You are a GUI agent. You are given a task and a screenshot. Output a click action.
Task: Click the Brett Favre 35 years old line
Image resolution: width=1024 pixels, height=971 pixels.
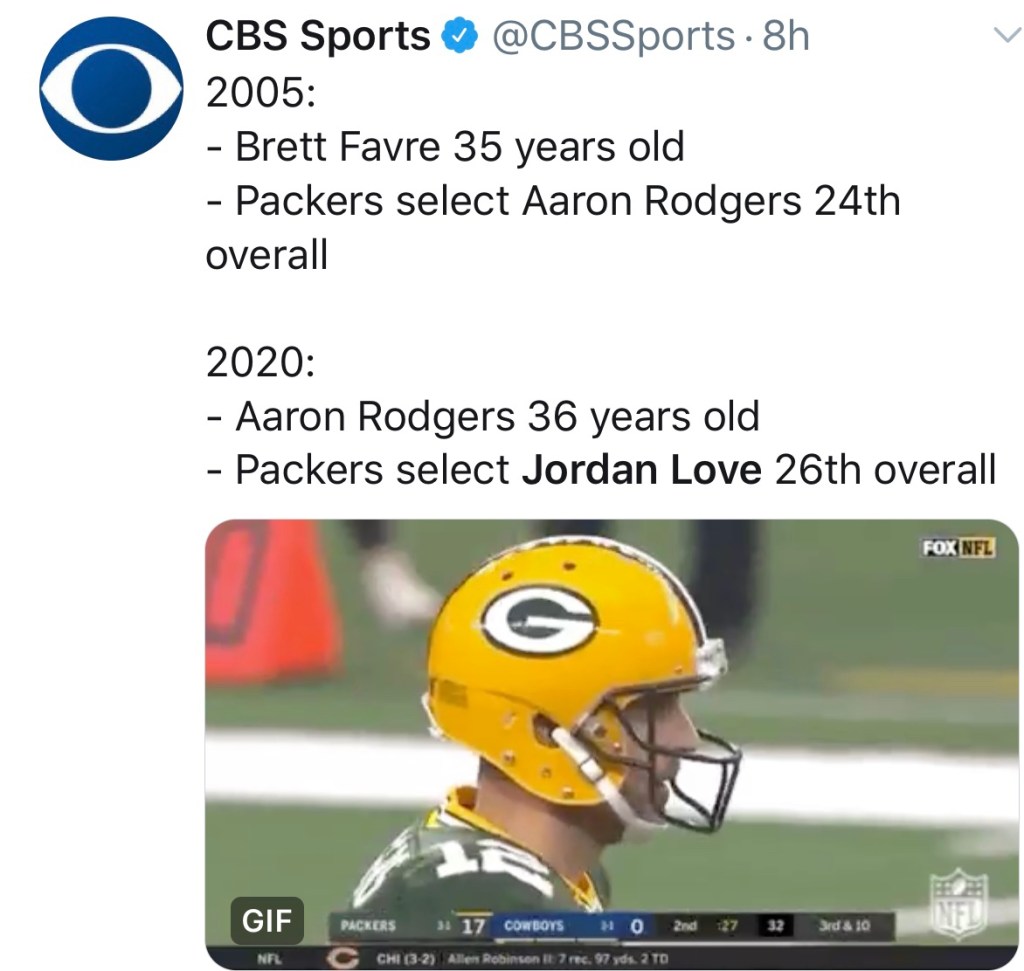click(x=446, y=147)
